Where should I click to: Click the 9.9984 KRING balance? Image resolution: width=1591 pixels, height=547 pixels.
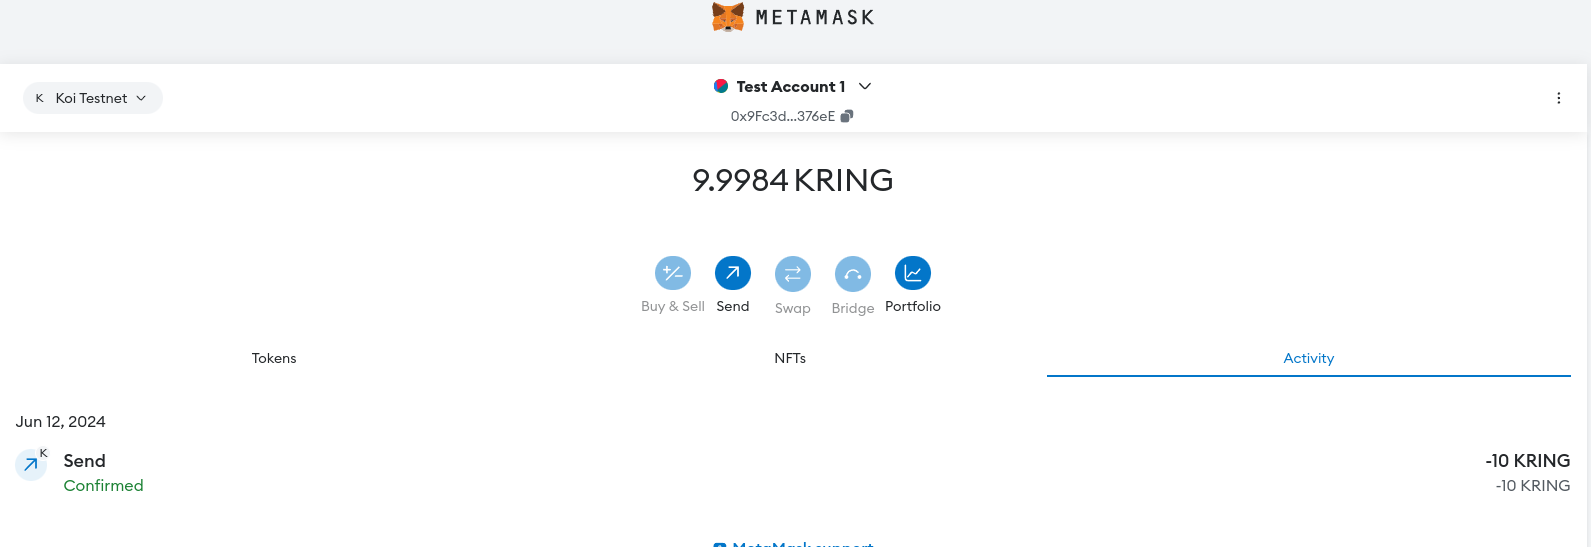pos(792,180)
